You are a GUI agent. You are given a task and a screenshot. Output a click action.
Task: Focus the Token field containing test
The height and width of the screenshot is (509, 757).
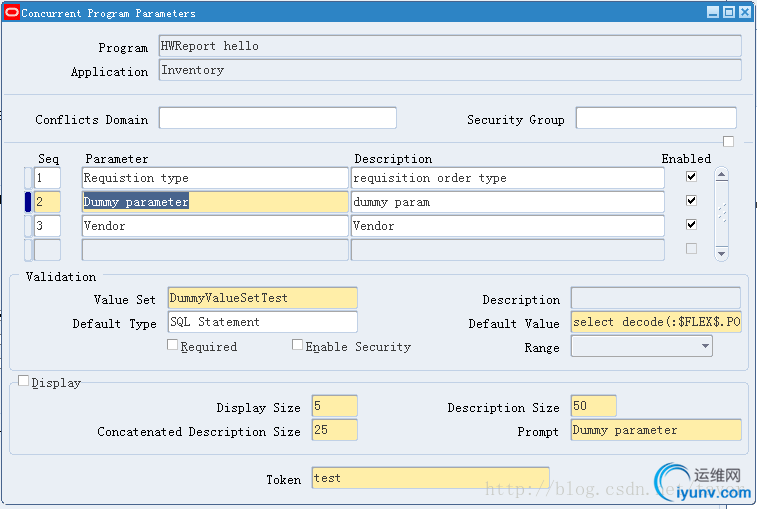(430, 478)
